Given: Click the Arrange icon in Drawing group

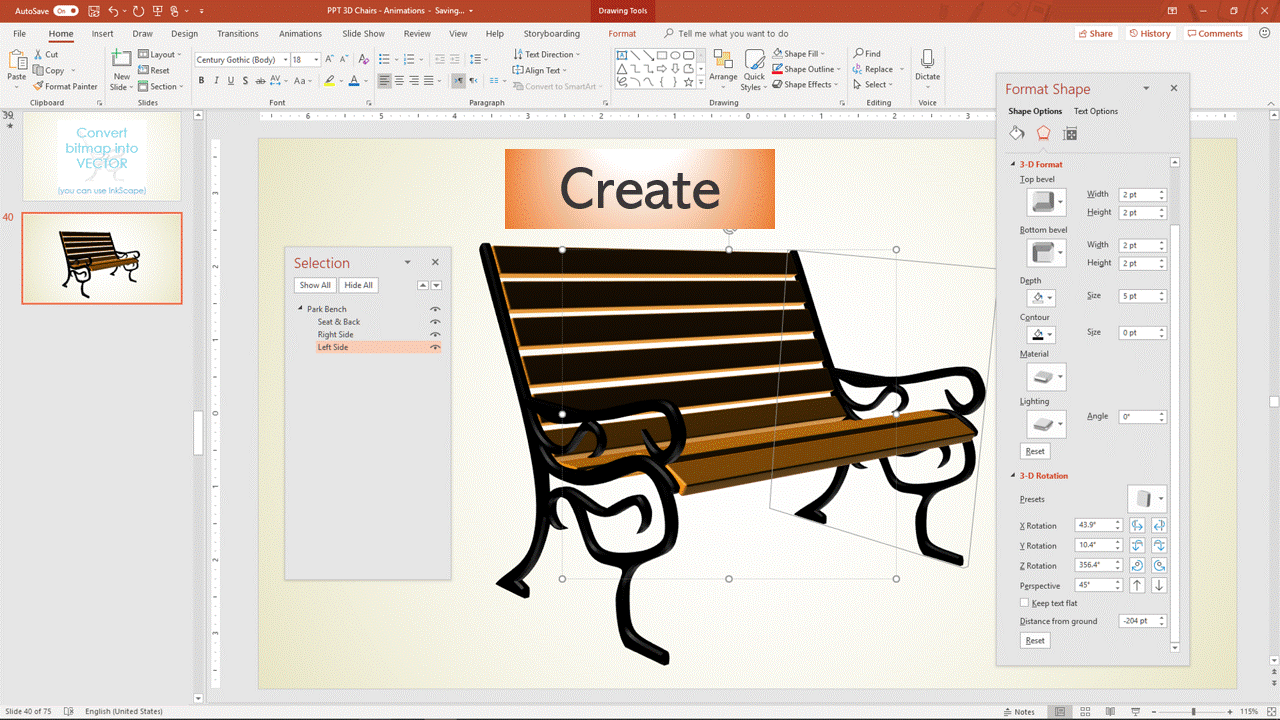Looking at the screenshot, I should (723, 60).
